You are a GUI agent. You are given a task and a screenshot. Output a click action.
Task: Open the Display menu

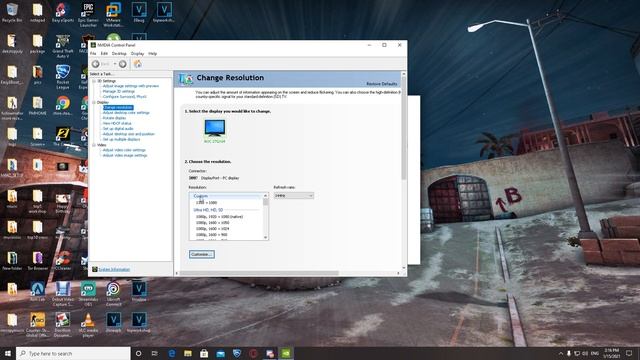click(x=137, y=53)
